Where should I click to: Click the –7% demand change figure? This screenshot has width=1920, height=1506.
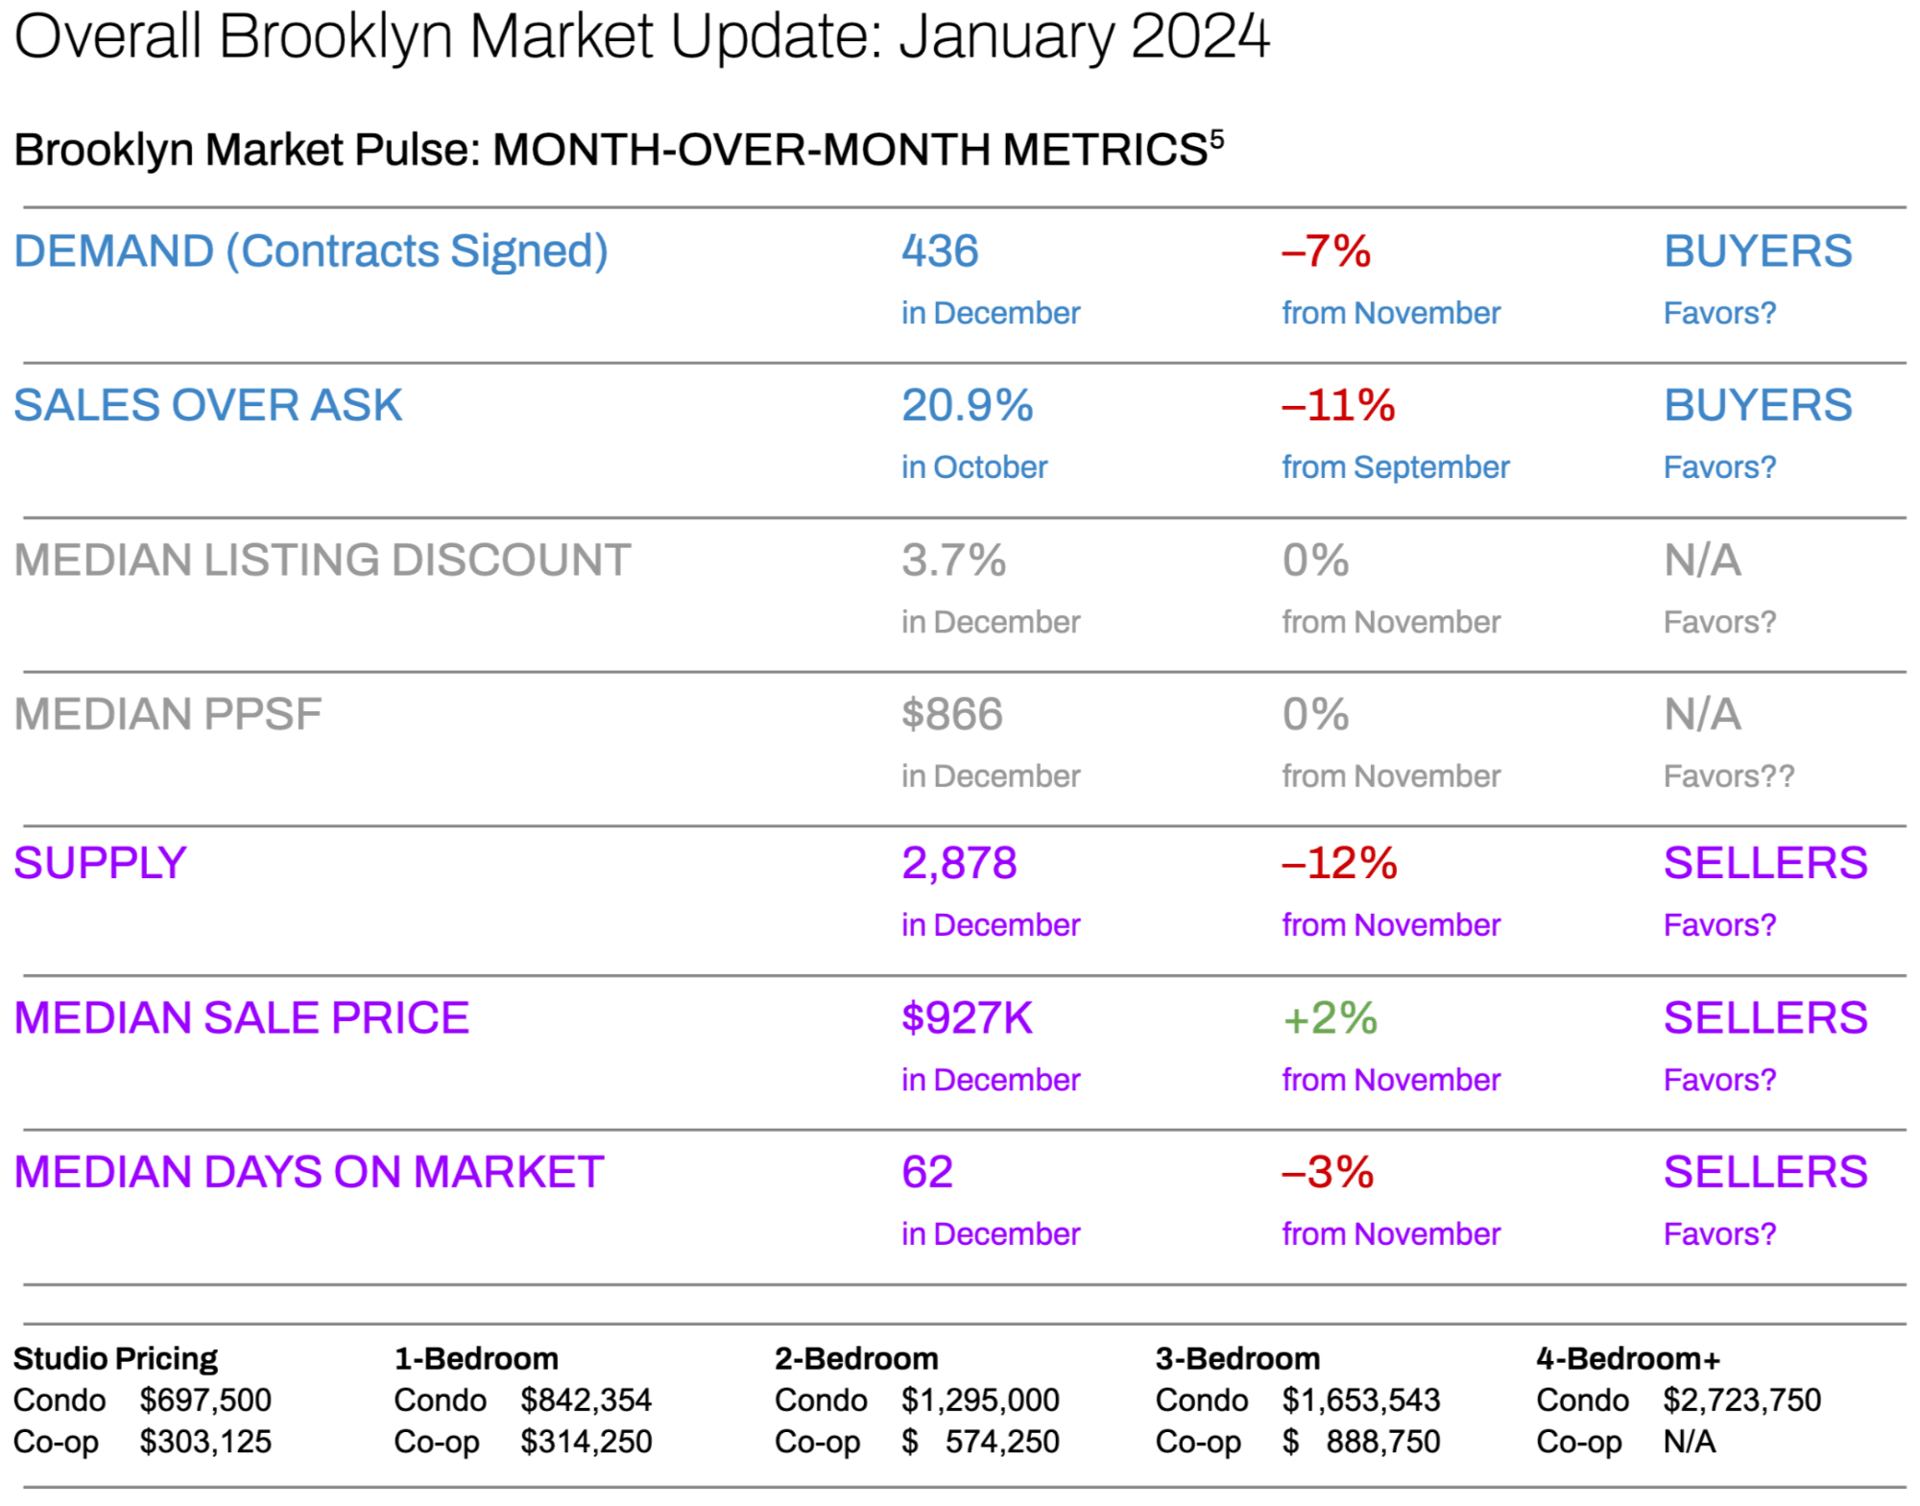(1325, 251)
